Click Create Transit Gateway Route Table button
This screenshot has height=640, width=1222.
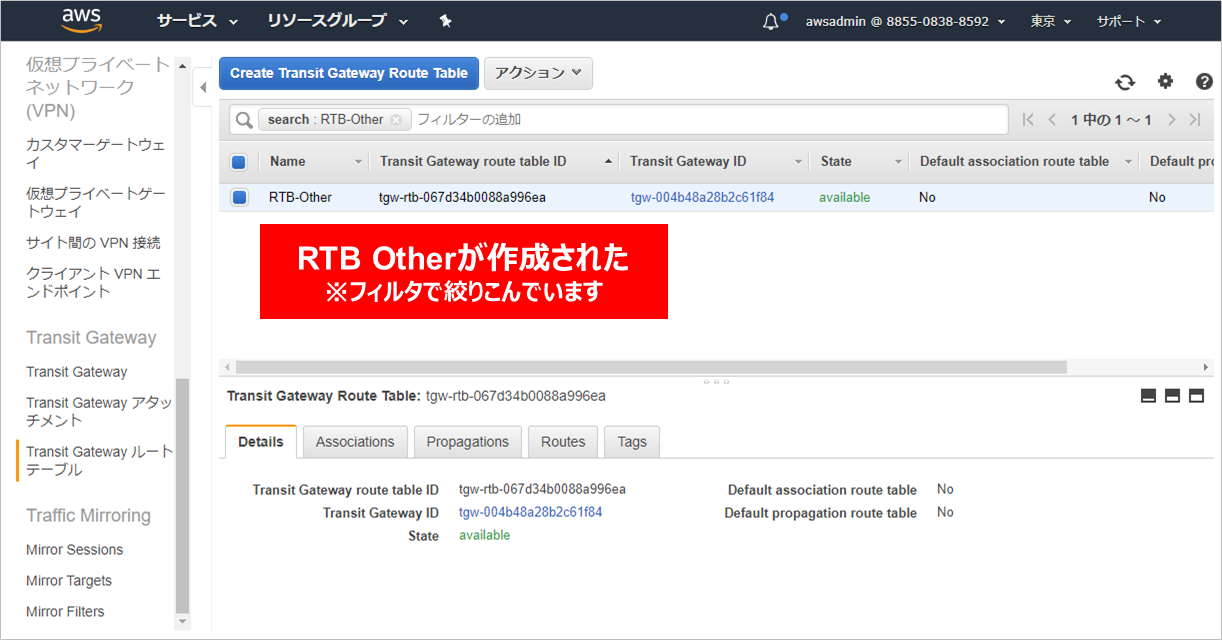[x=349, y=73]
